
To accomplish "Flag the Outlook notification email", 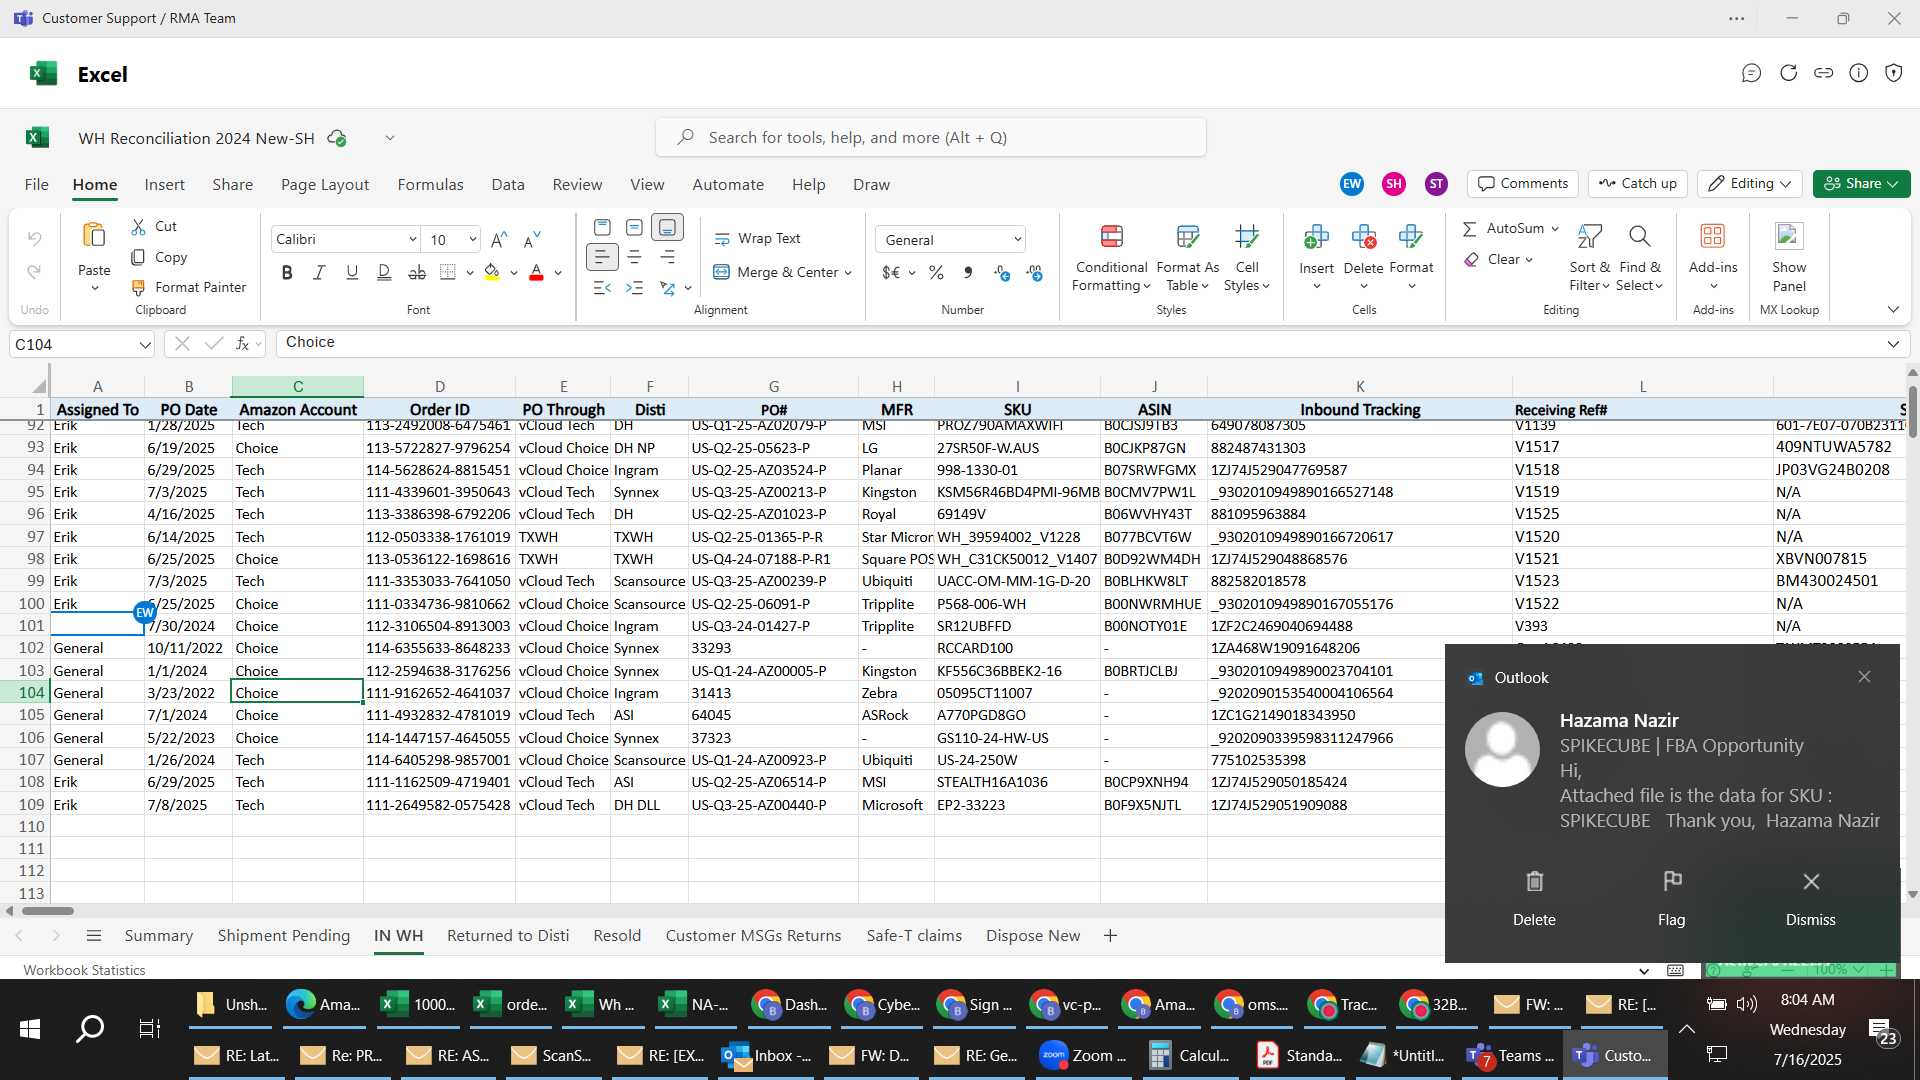I will tap(1672, 898).
